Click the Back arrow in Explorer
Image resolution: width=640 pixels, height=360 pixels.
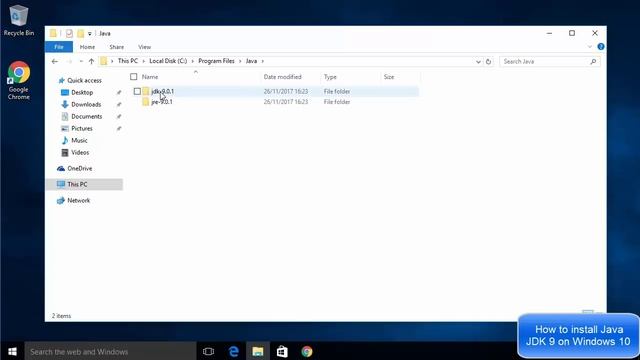tap(55, 61)
